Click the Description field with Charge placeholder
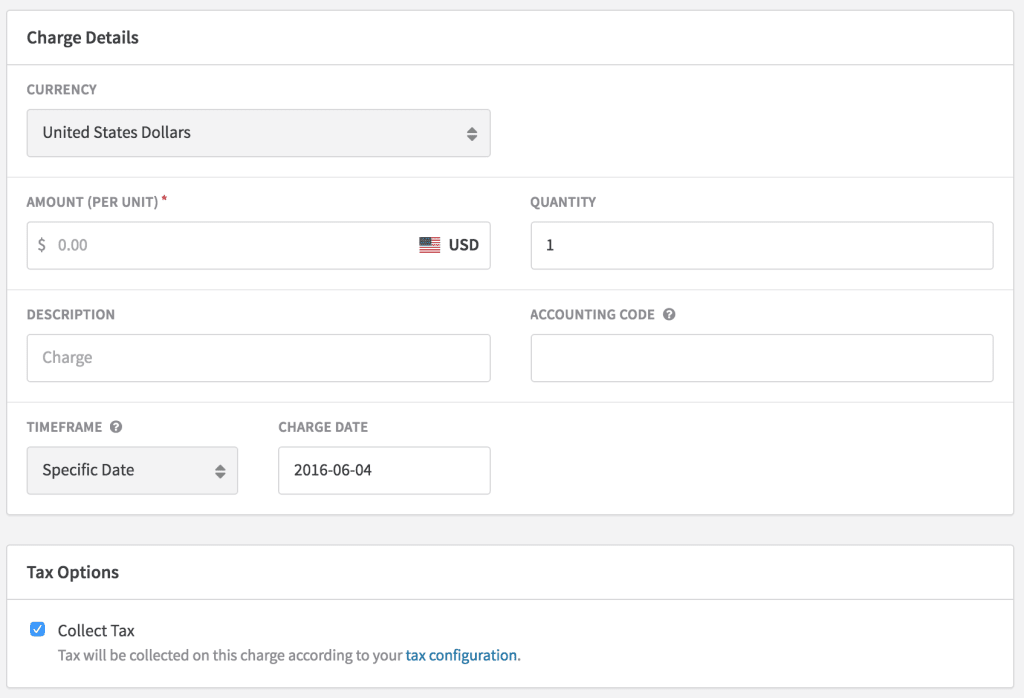The height and width of the screenshot is (698, 1024). 258,358
